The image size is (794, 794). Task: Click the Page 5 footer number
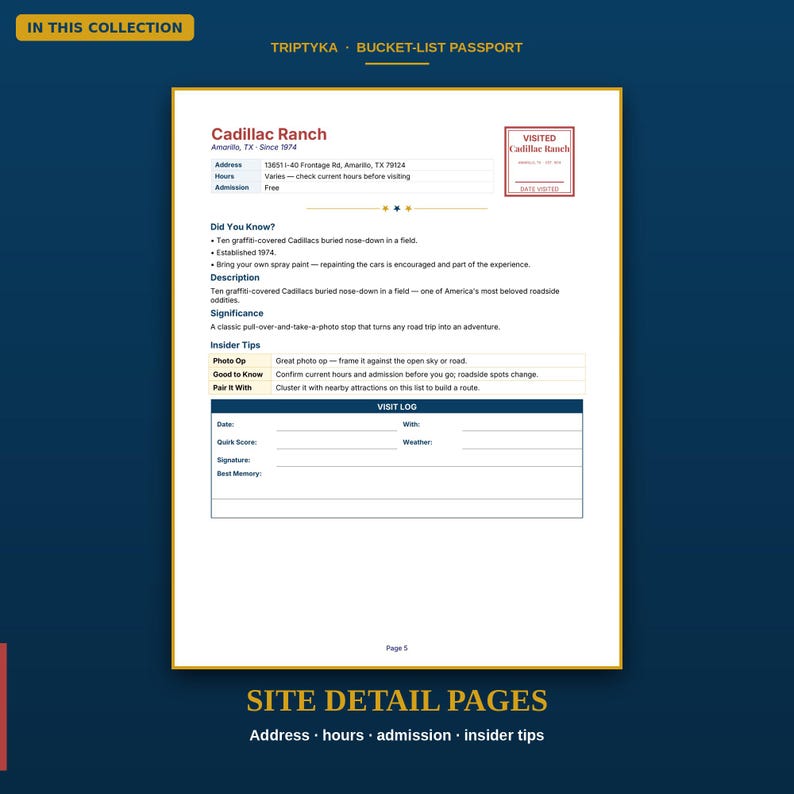(x=397, y=648)
